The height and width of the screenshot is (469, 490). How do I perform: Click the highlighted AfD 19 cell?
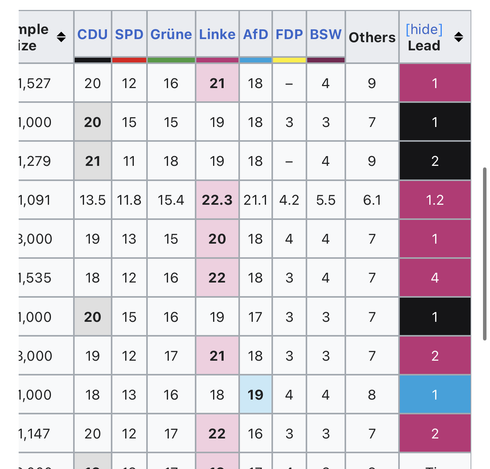click(256, 395)
